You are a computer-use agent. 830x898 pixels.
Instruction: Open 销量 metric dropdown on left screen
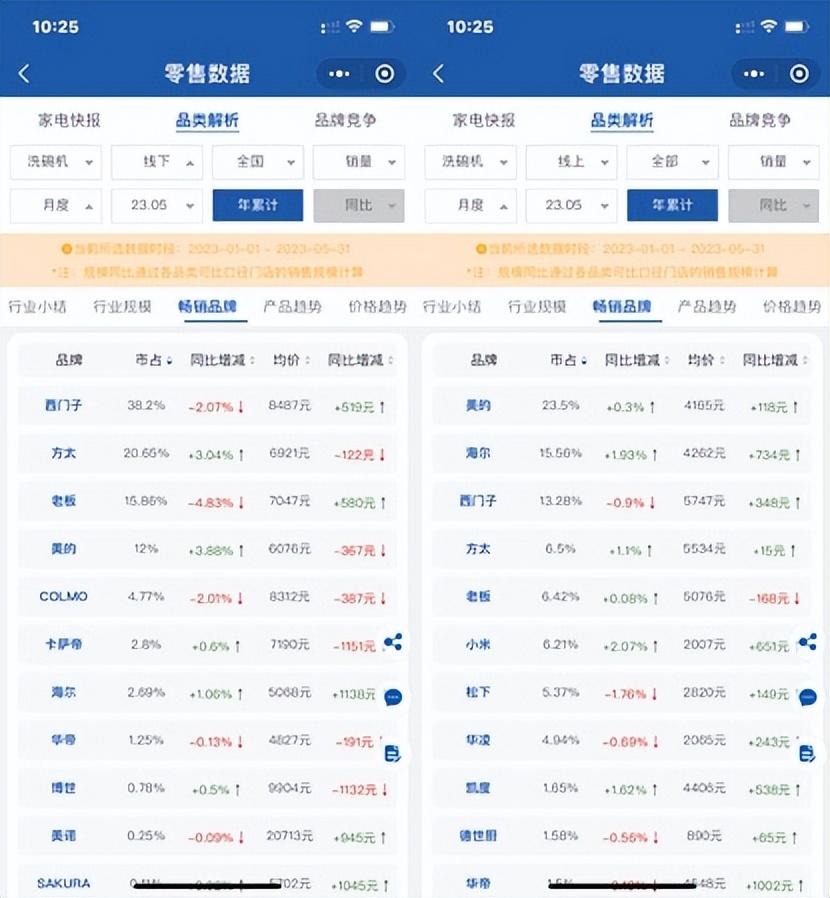tap(359, 162)
